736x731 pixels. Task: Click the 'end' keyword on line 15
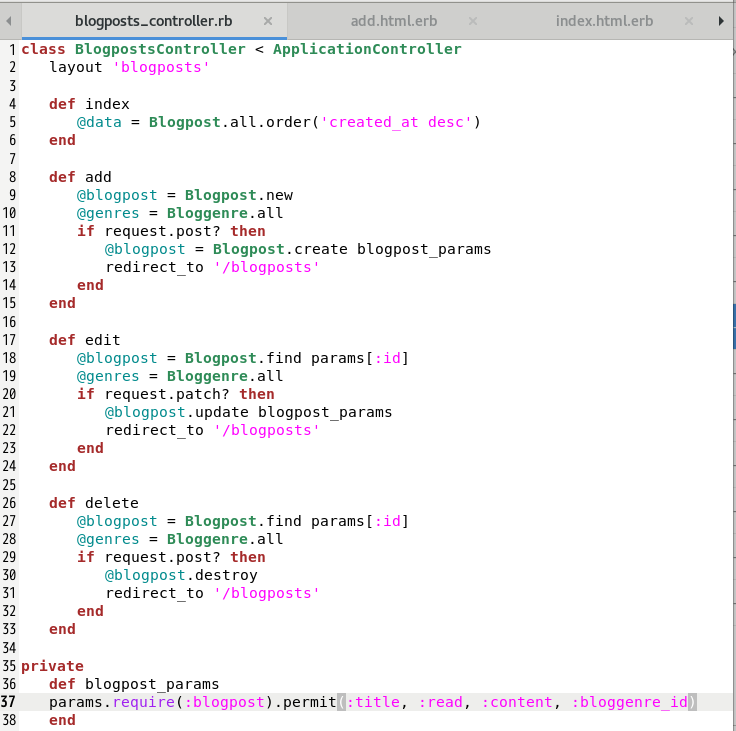pyautogui.click(x=62, y=303)
